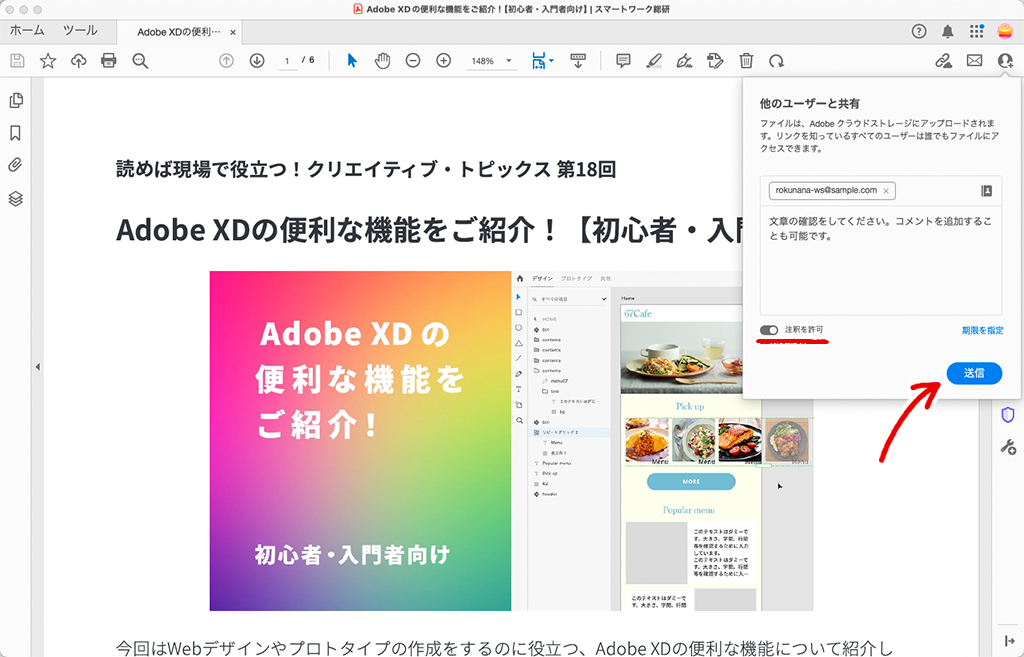The height and width of the screenshot is (657, 1024).
Task: Delete page with trash icon
Action: point(746,61)
